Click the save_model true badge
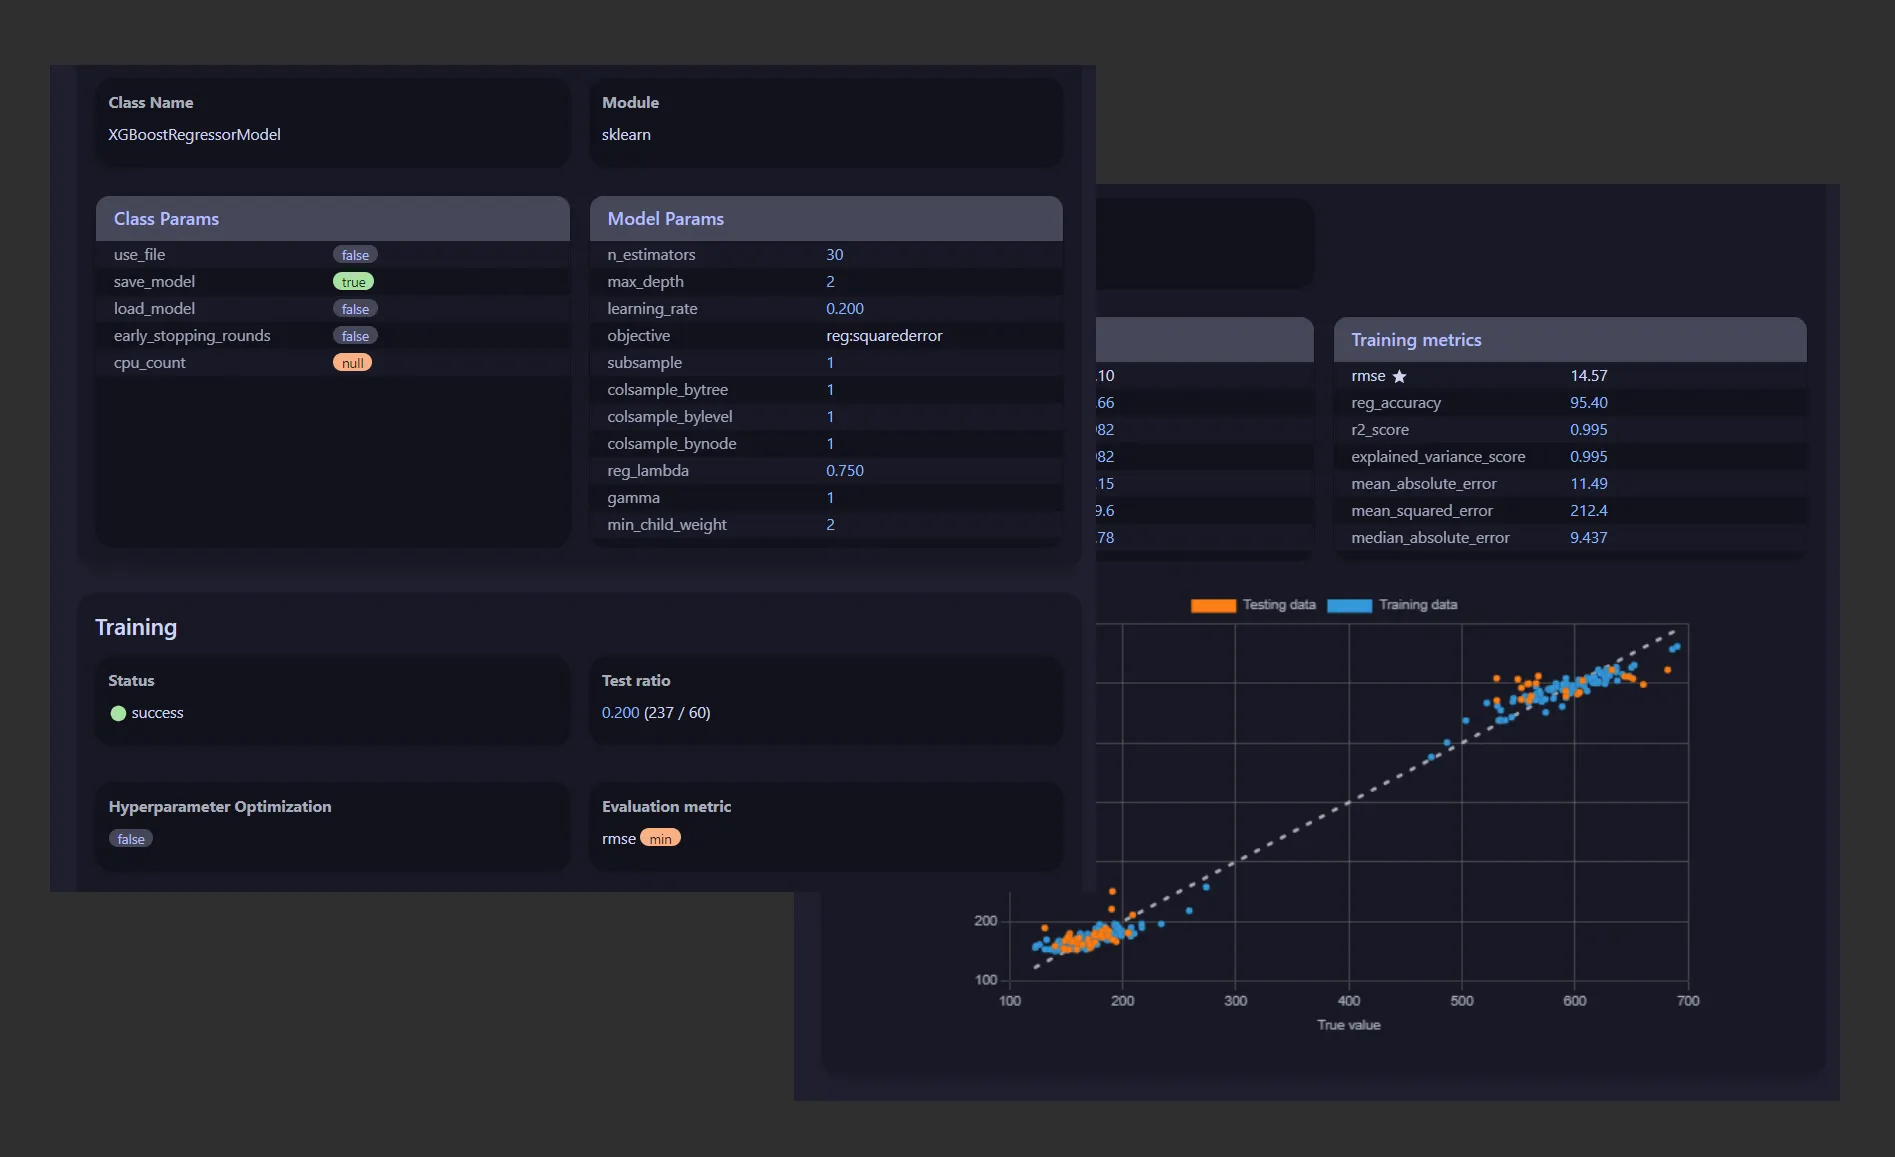Image resolution: width=1895 pixels, height=1157 pixels. point(353,282)
